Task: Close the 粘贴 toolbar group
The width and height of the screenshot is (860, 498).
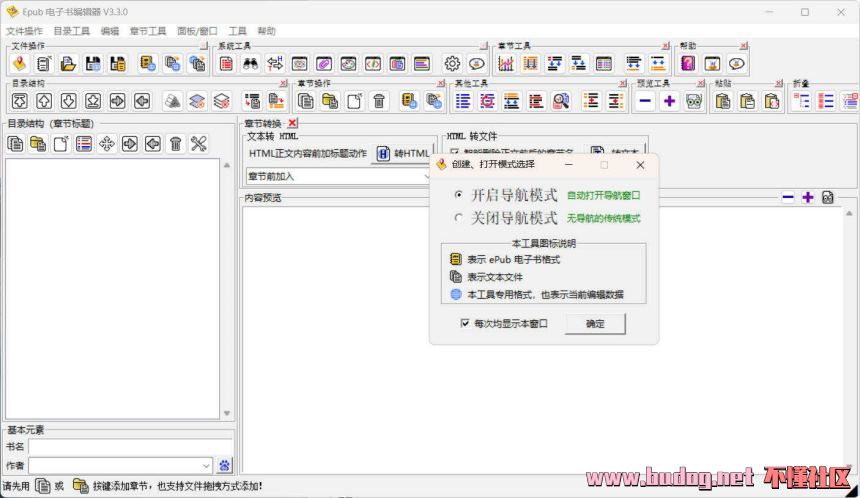Action: [x=779, y=83]
